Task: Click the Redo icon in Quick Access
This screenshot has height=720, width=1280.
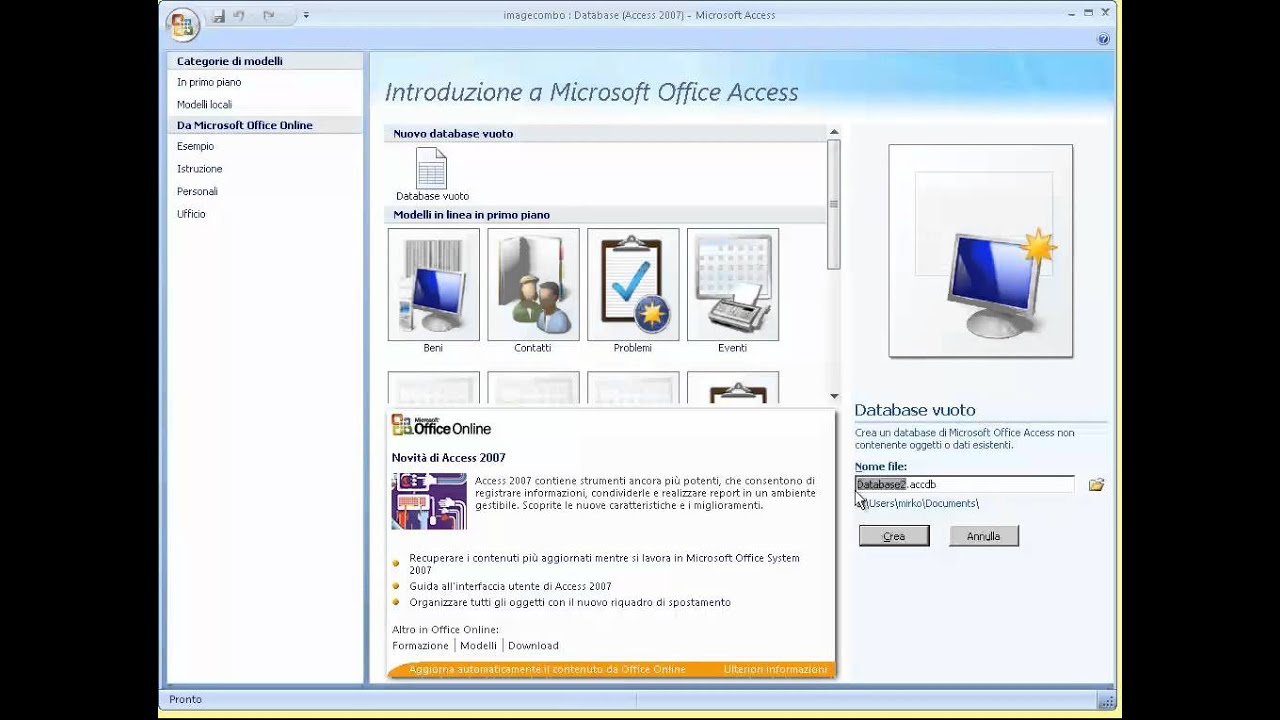Action: click(268, 16)
